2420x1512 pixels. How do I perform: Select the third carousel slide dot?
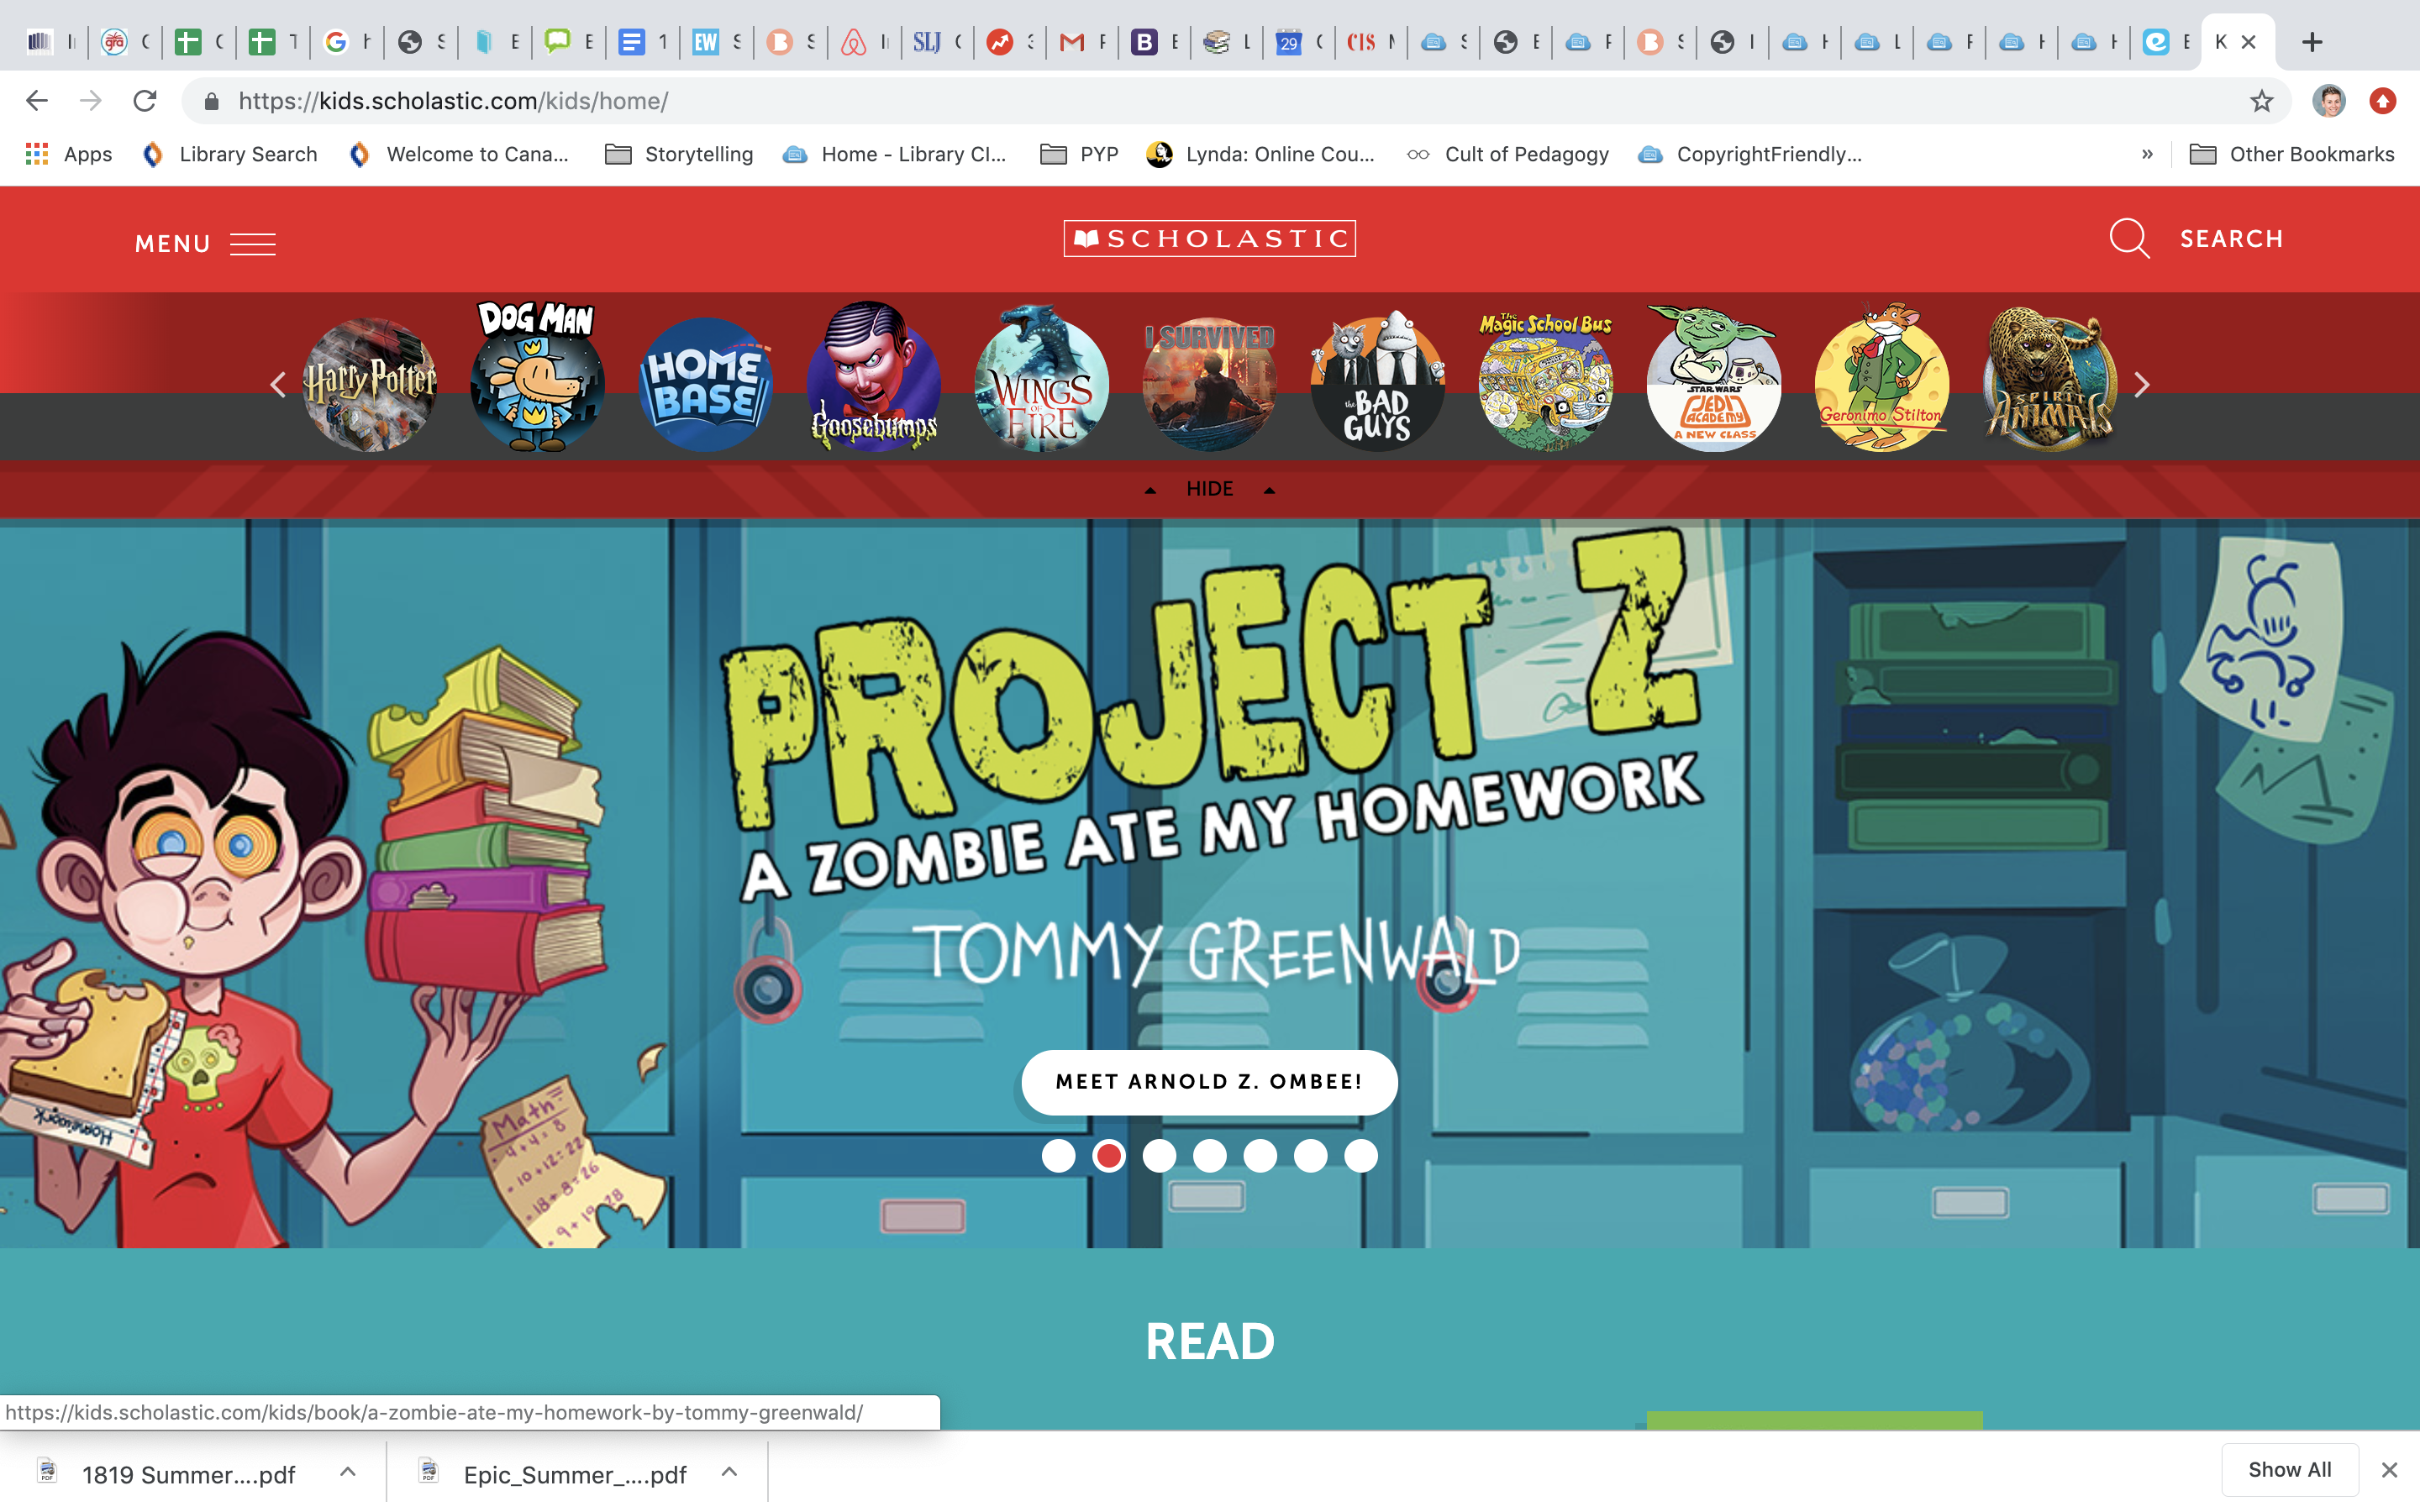click(x=1159, y=1156)
